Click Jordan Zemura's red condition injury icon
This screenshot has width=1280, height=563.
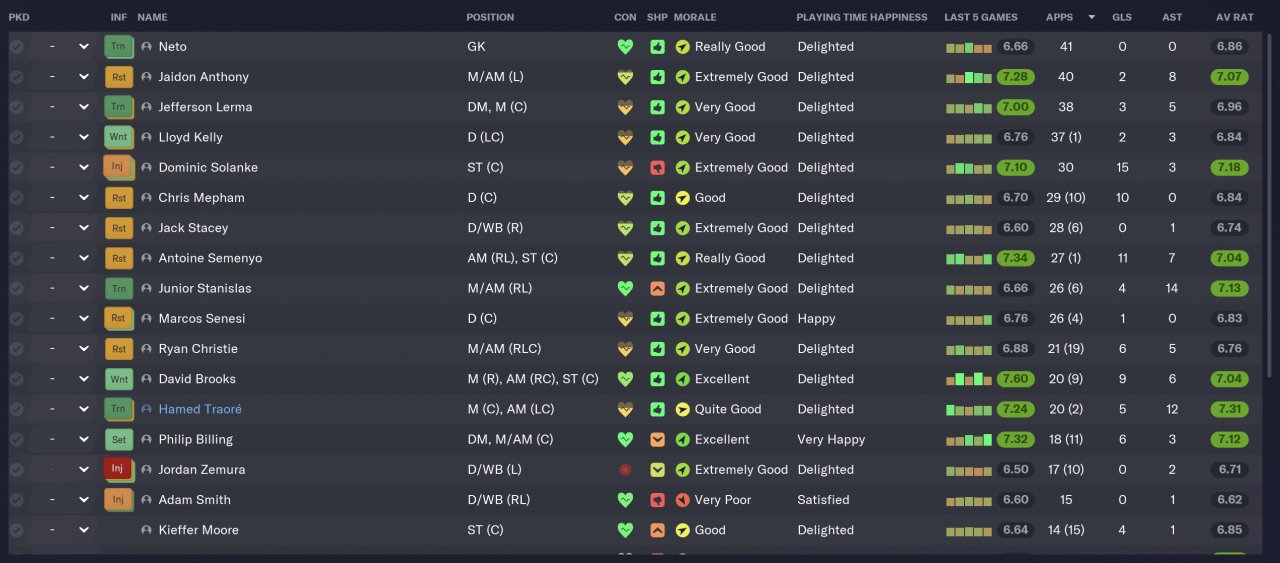coord(626,470)
